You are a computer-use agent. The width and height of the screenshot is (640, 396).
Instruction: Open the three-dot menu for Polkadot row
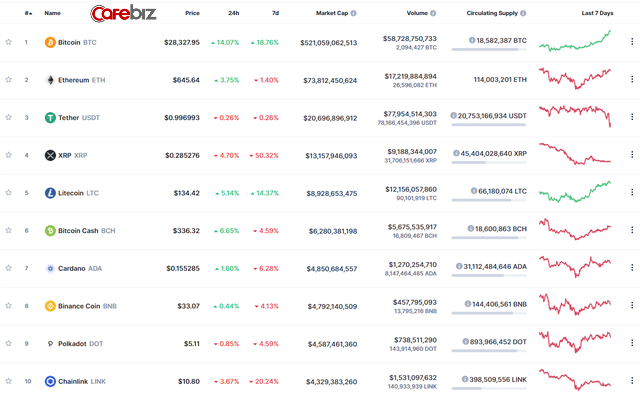[632, 343]
